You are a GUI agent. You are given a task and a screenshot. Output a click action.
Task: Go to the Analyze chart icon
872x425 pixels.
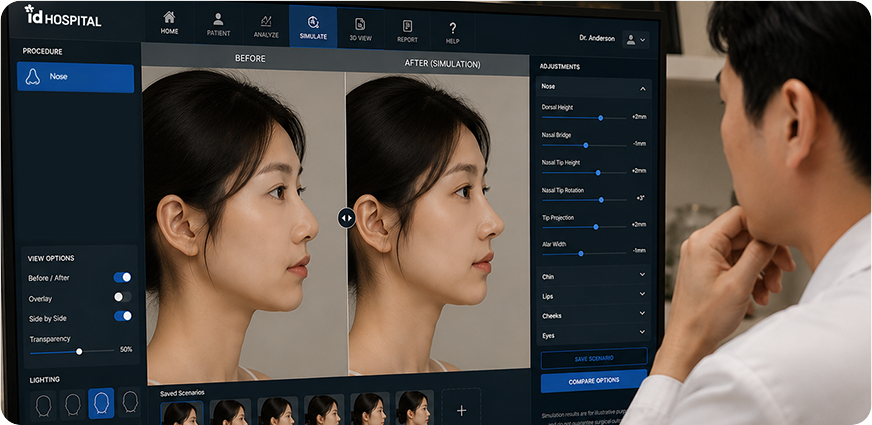[266, 21]
